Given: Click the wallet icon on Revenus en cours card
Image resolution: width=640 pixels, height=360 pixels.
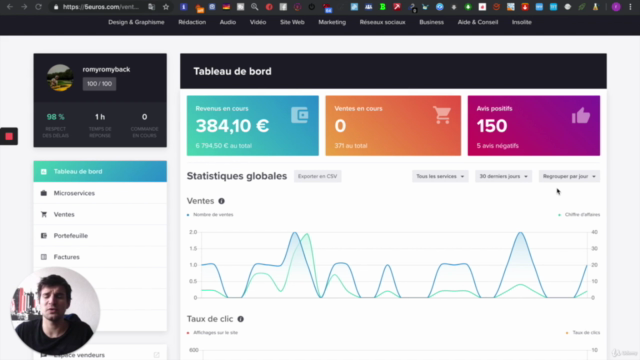Looking at the screenshot, I should click(300, 115).
